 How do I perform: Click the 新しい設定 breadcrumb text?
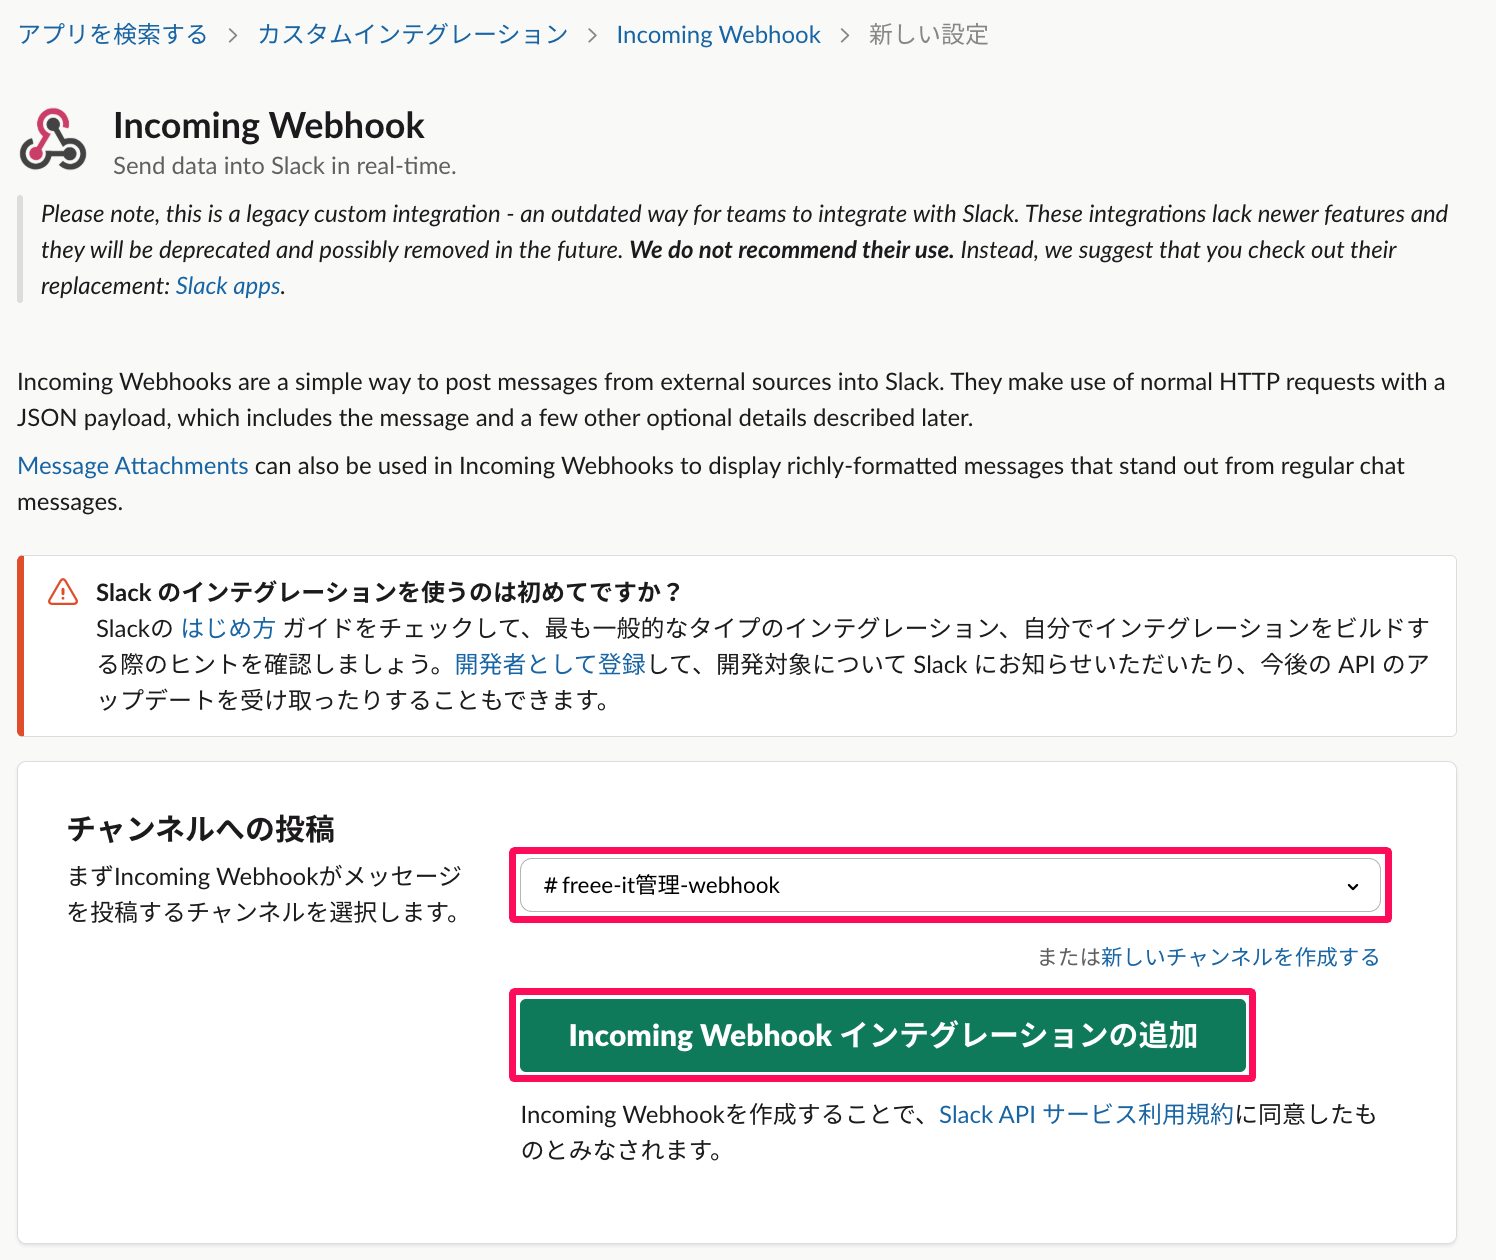point(928,35)
